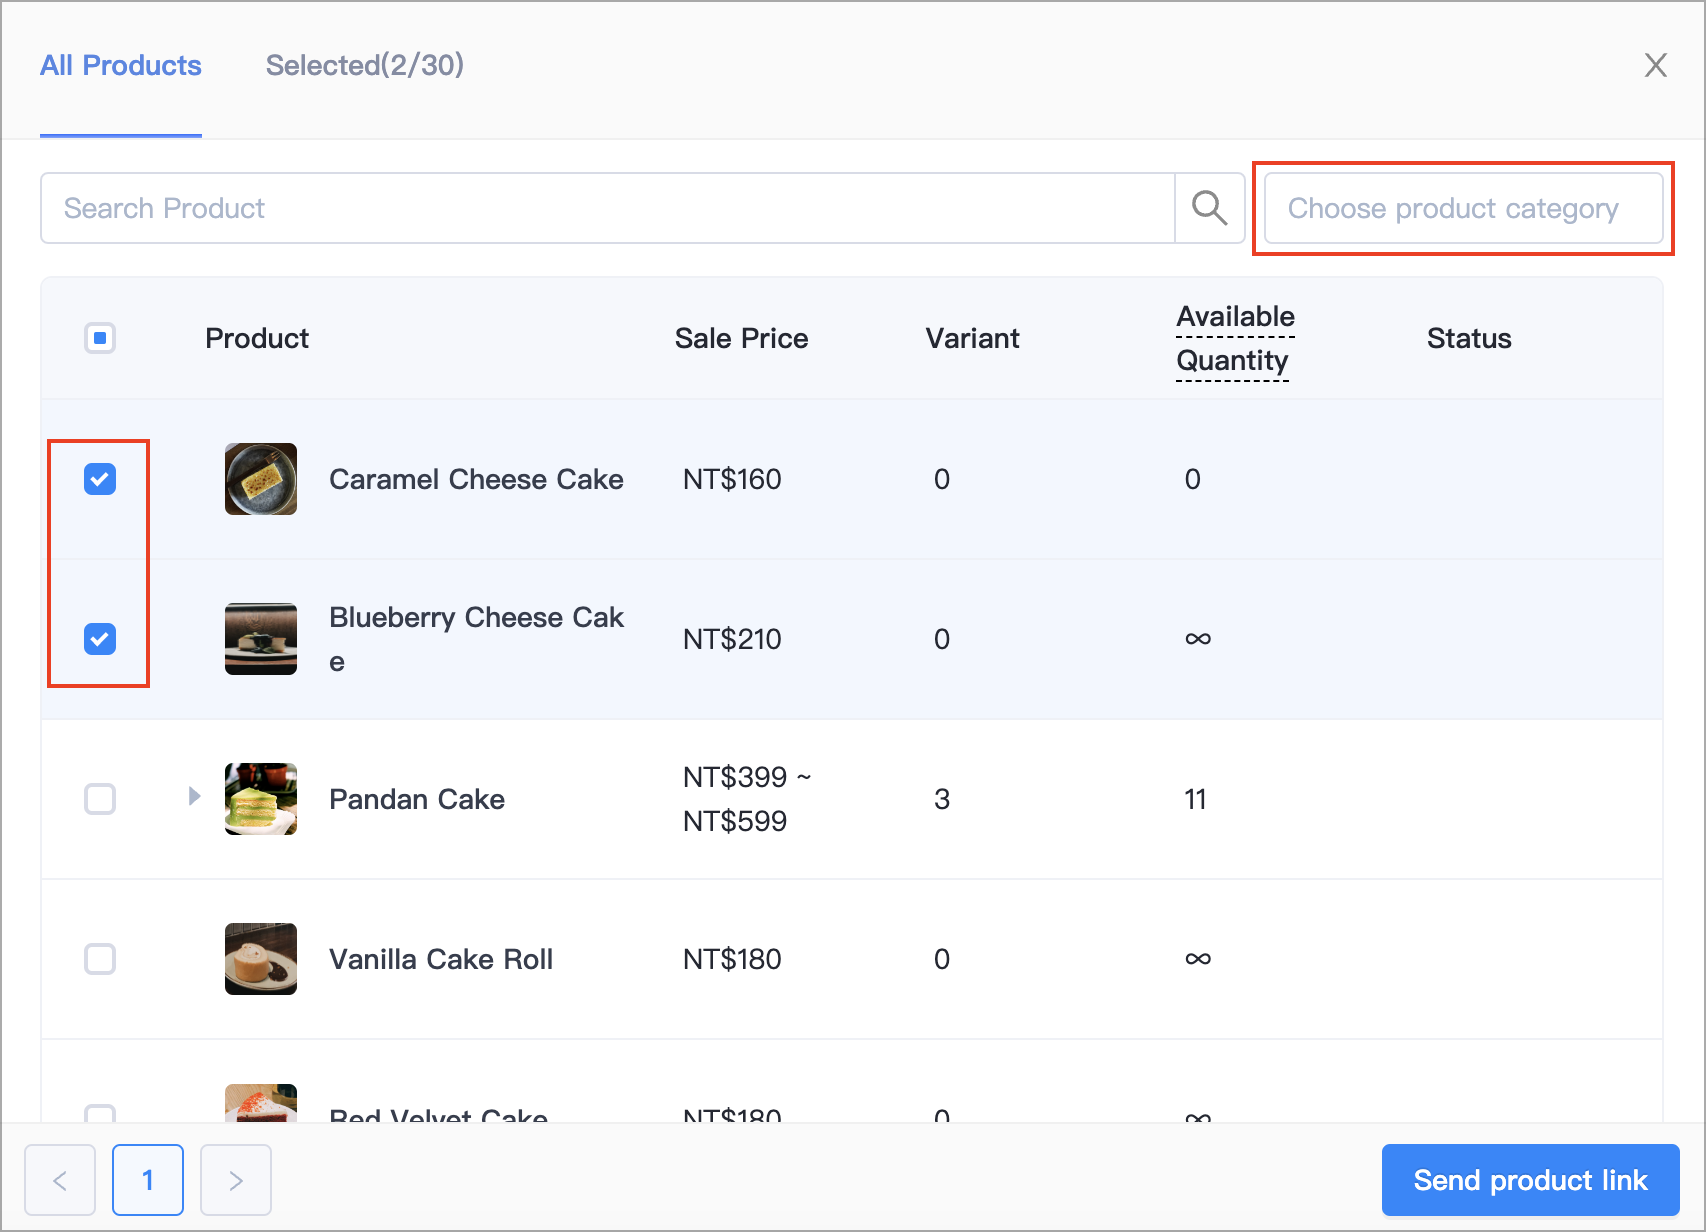This screenshot has width=1706, height=1232.
Task: Click the NT$160 price cell
Action: (x=732, y=479)
